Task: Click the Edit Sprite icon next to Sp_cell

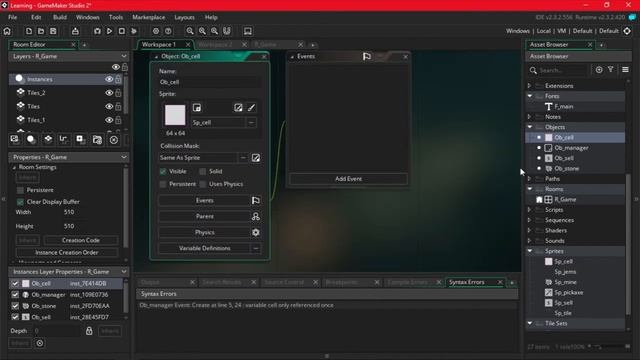Action: (x=238, y=108)
